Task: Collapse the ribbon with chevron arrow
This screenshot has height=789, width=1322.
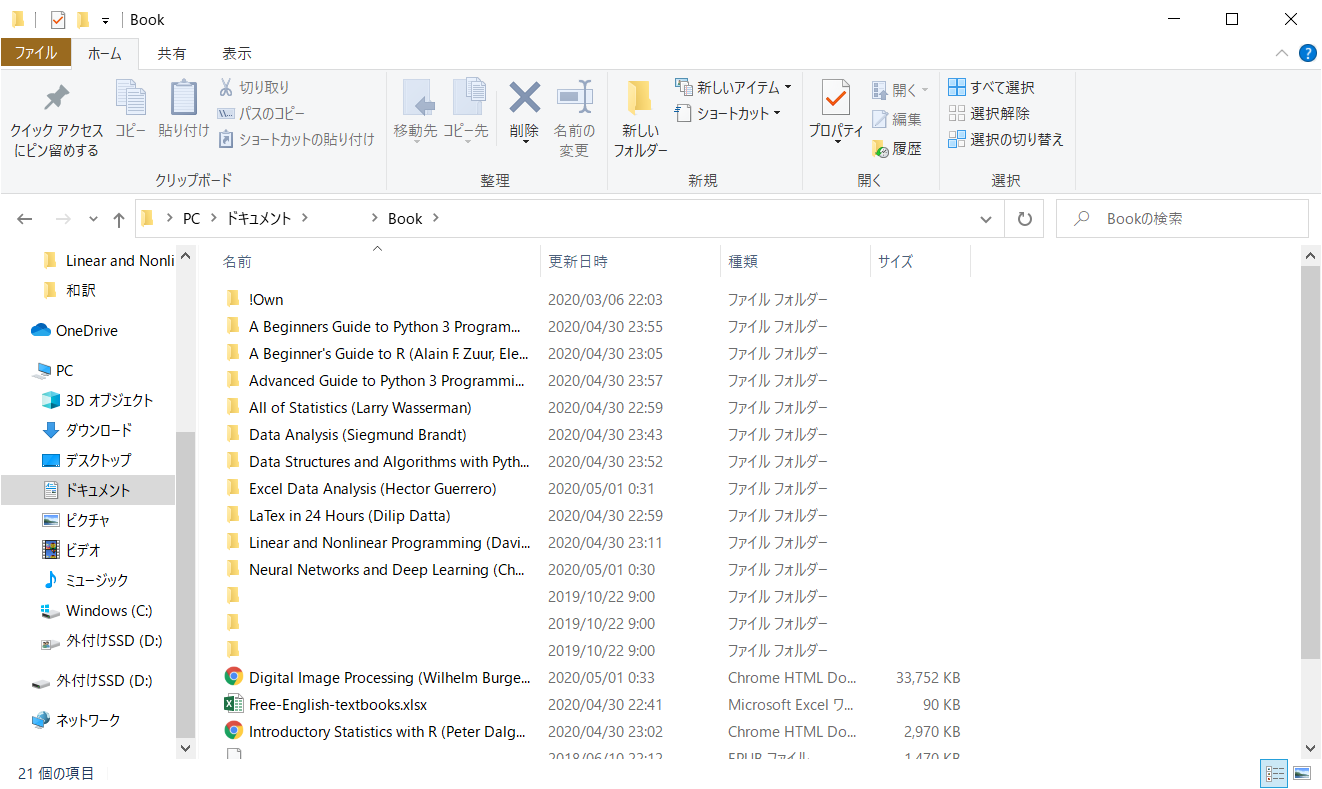Action: pyautogui.click(x=1282, y=53)
